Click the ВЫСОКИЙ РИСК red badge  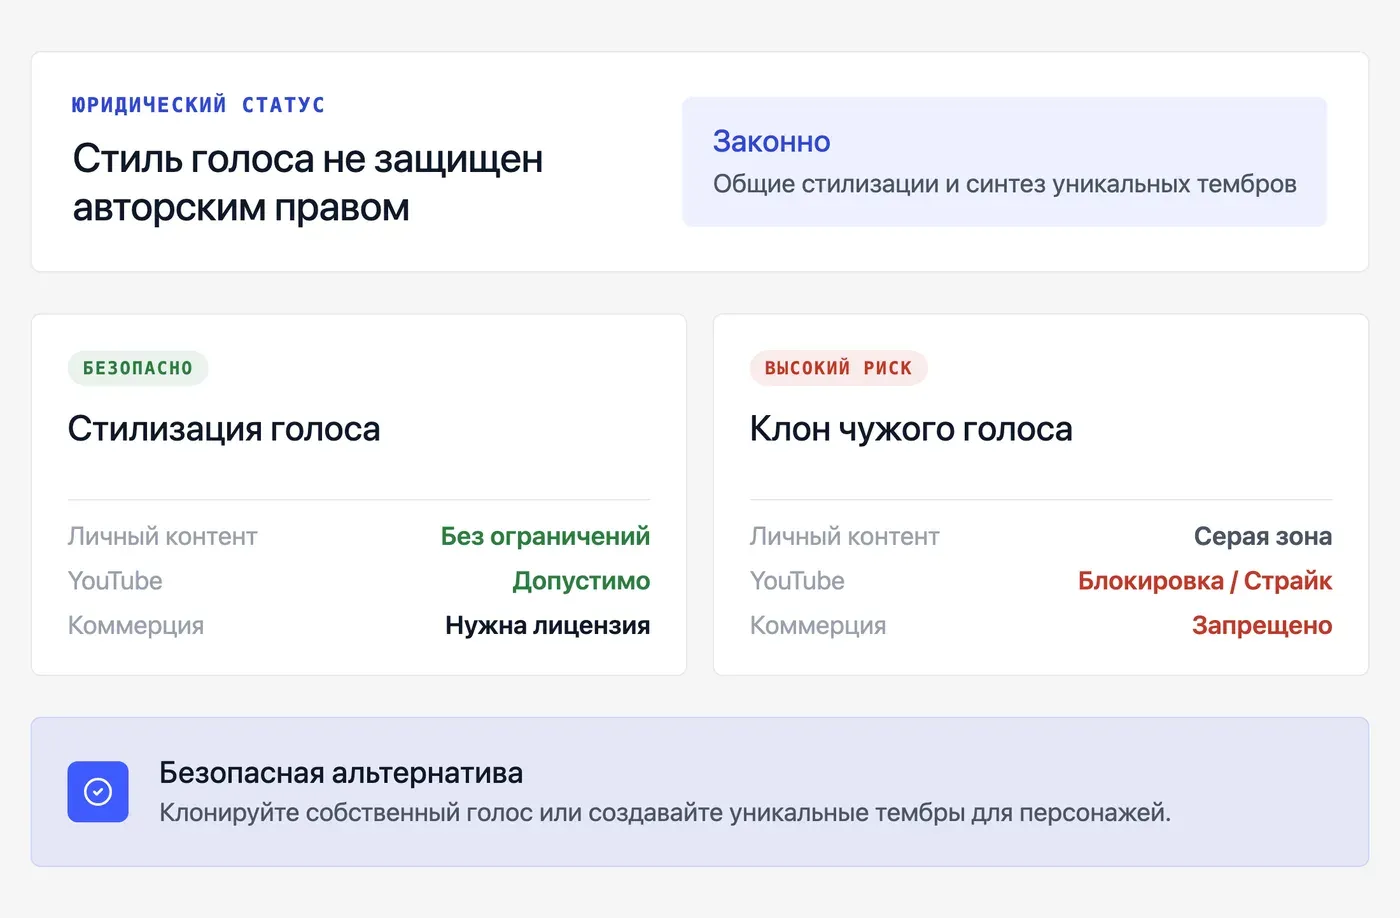(838, 368)
